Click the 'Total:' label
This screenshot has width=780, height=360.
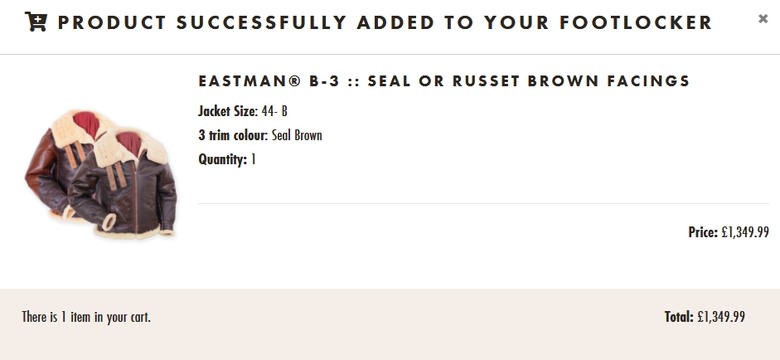679,317
